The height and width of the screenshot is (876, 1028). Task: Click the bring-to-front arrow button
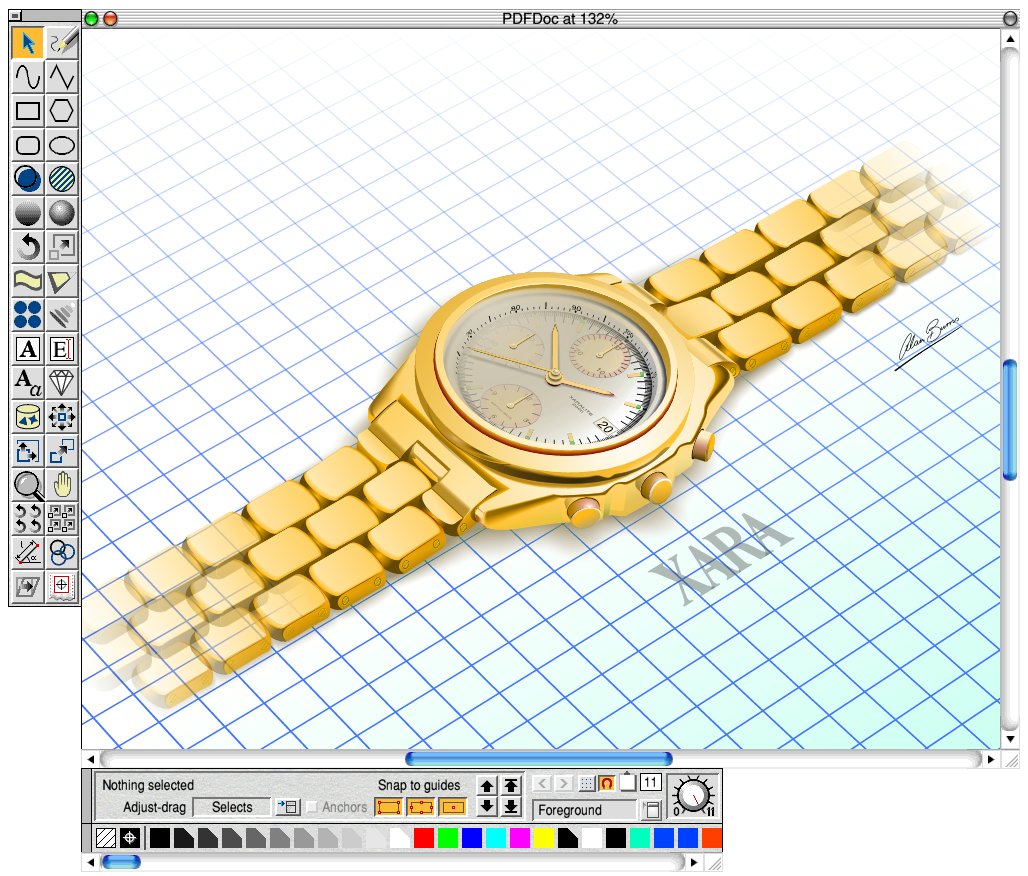point(510,786)
